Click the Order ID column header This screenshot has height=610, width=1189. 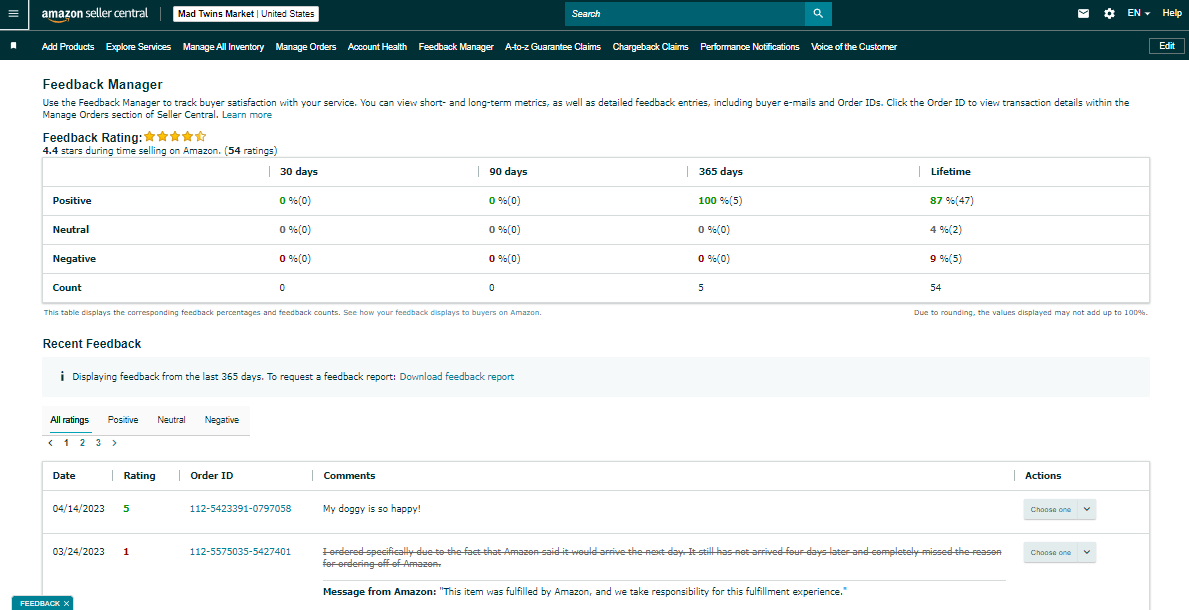click(212, 476)
